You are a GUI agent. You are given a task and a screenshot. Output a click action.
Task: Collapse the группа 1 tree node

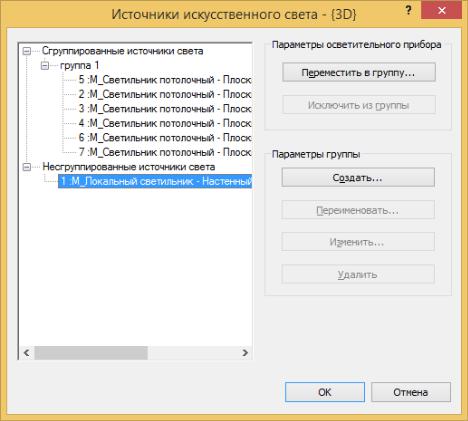tap(45, 66)
